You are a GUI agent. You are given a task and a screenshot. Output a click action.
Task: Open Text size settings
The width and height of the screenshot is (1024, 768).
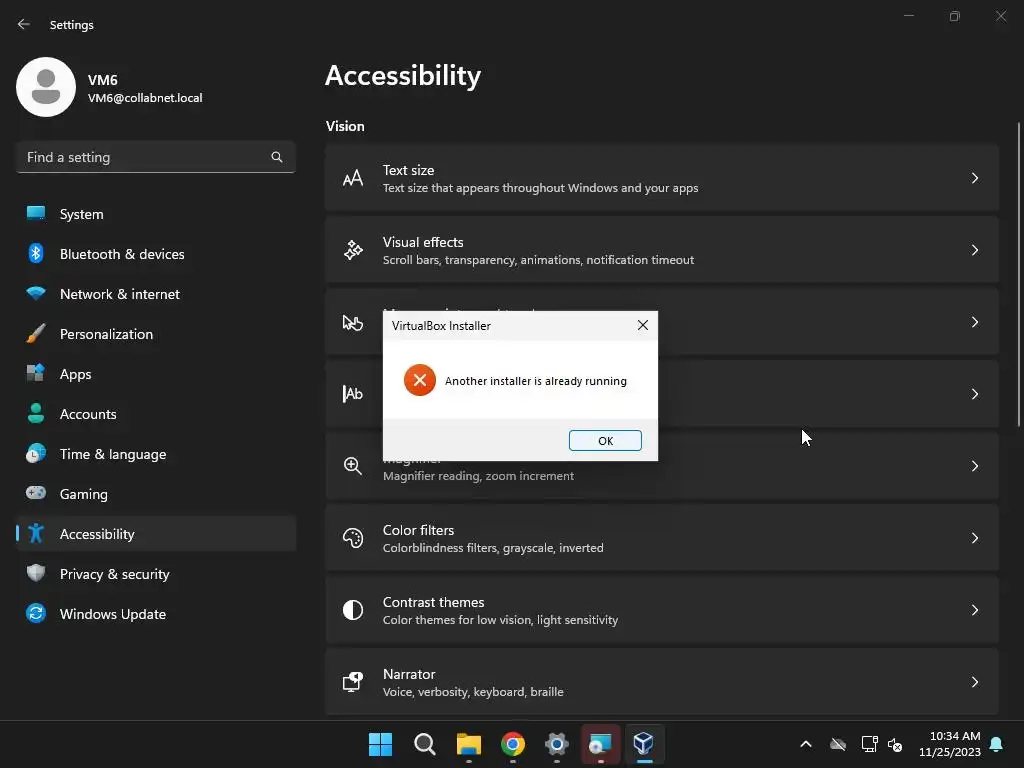[662, 178]
